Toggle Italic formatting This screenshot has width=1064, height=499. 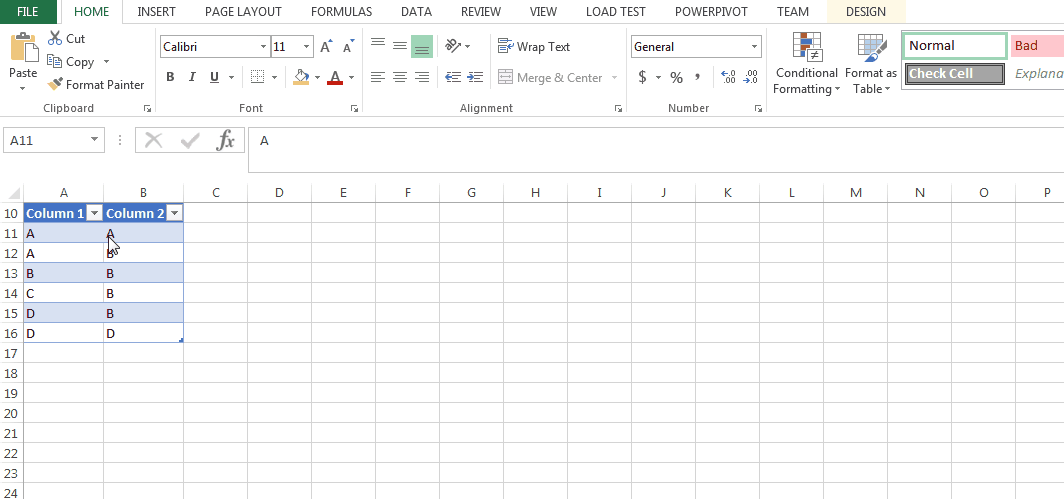click(192, 77)
